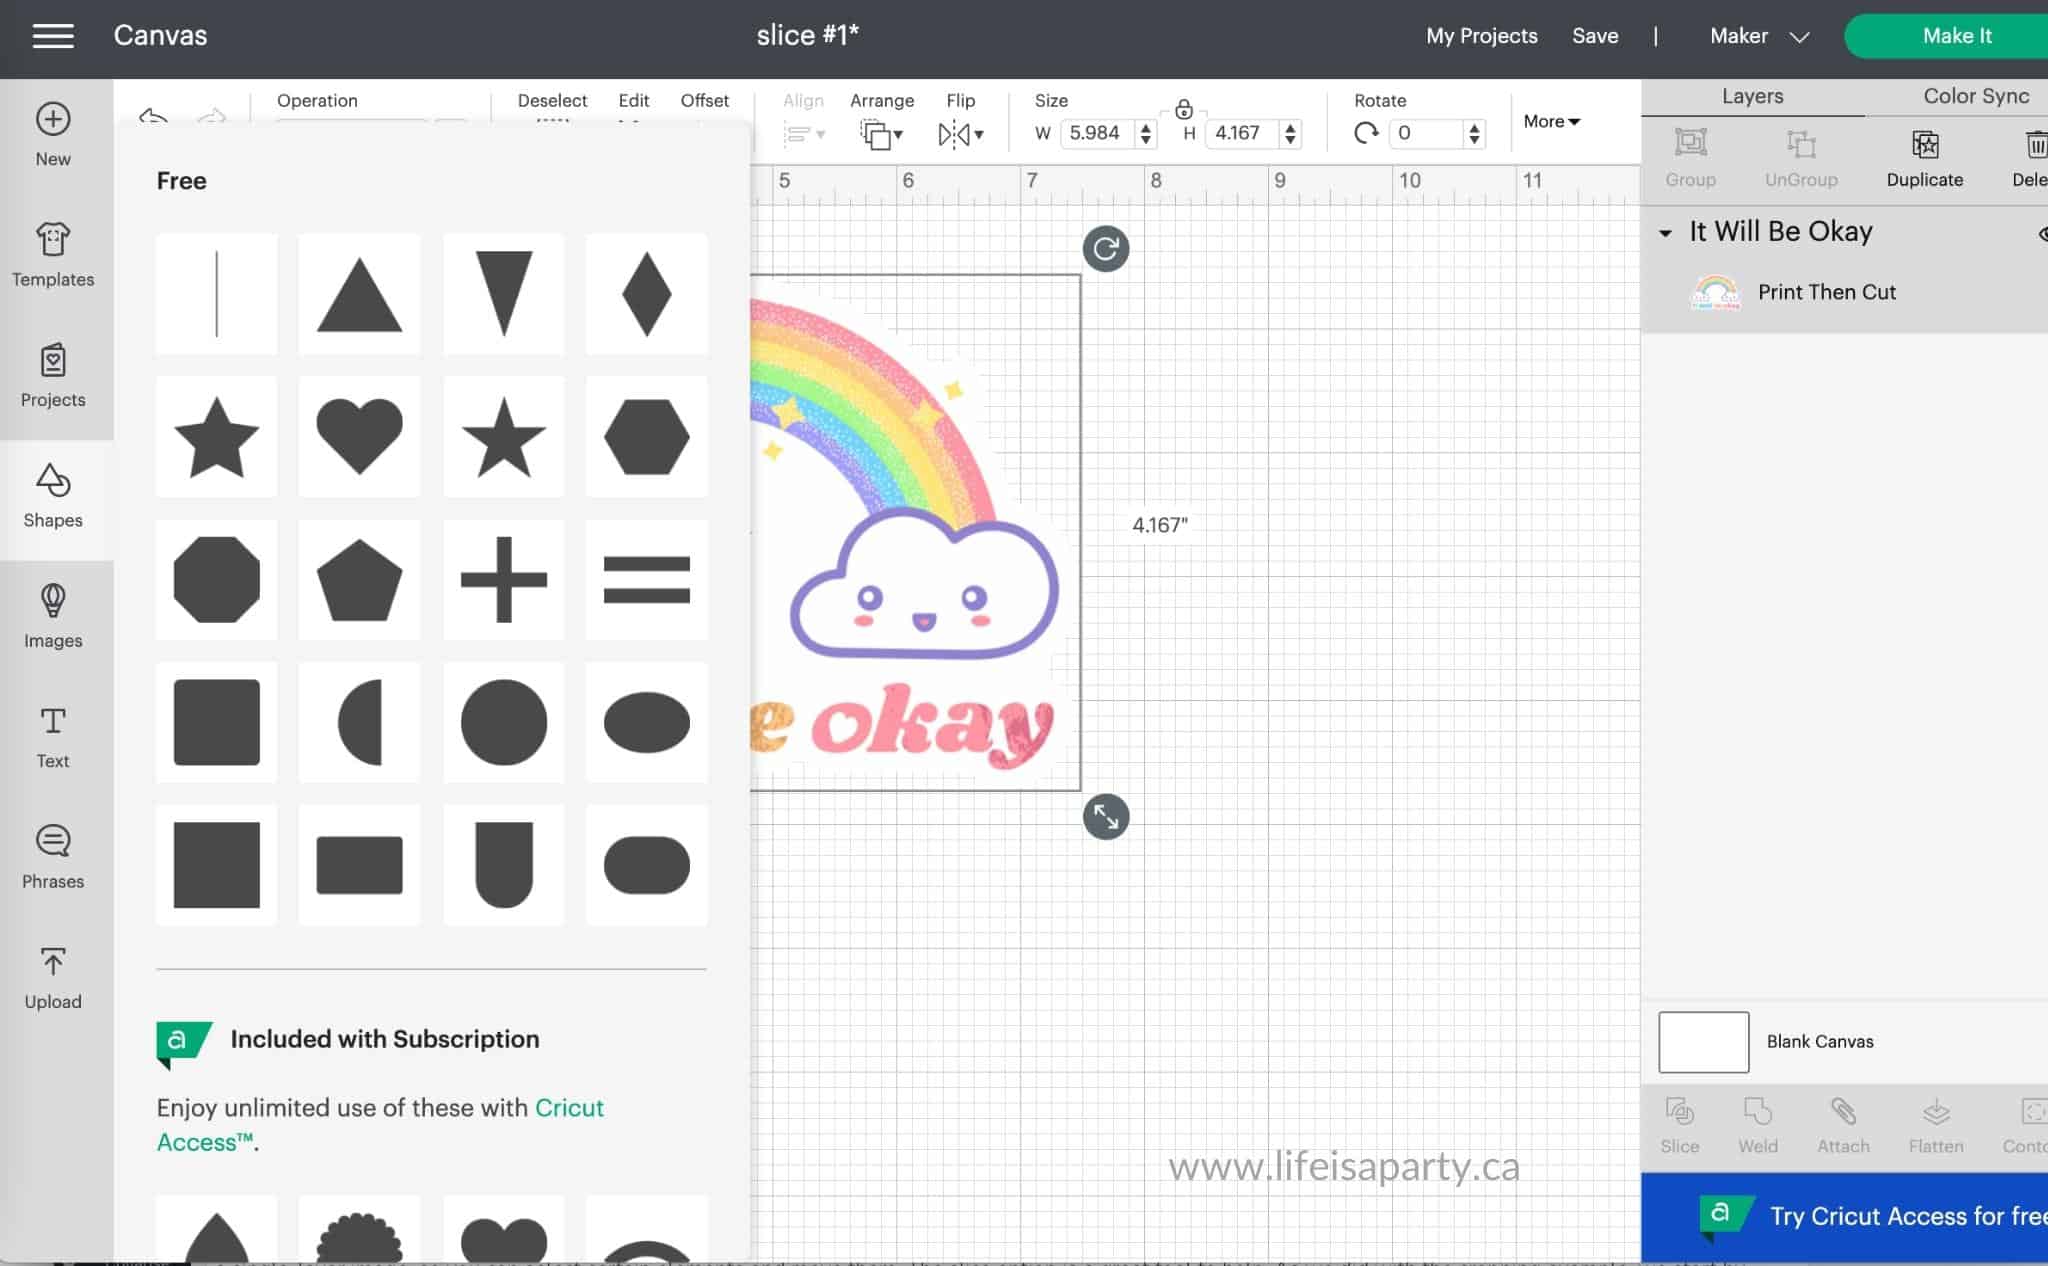Insert the oval shape
2048x1266 pixels.
coord(646,722)
